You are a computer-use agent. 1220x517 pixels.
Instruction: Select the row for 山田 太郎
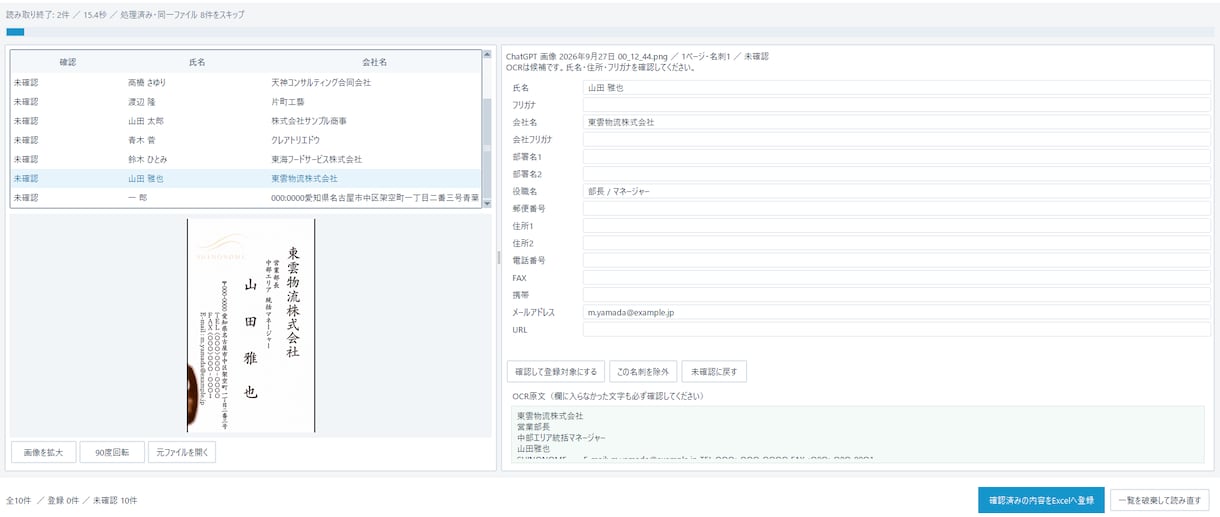[x=246, y=121]
